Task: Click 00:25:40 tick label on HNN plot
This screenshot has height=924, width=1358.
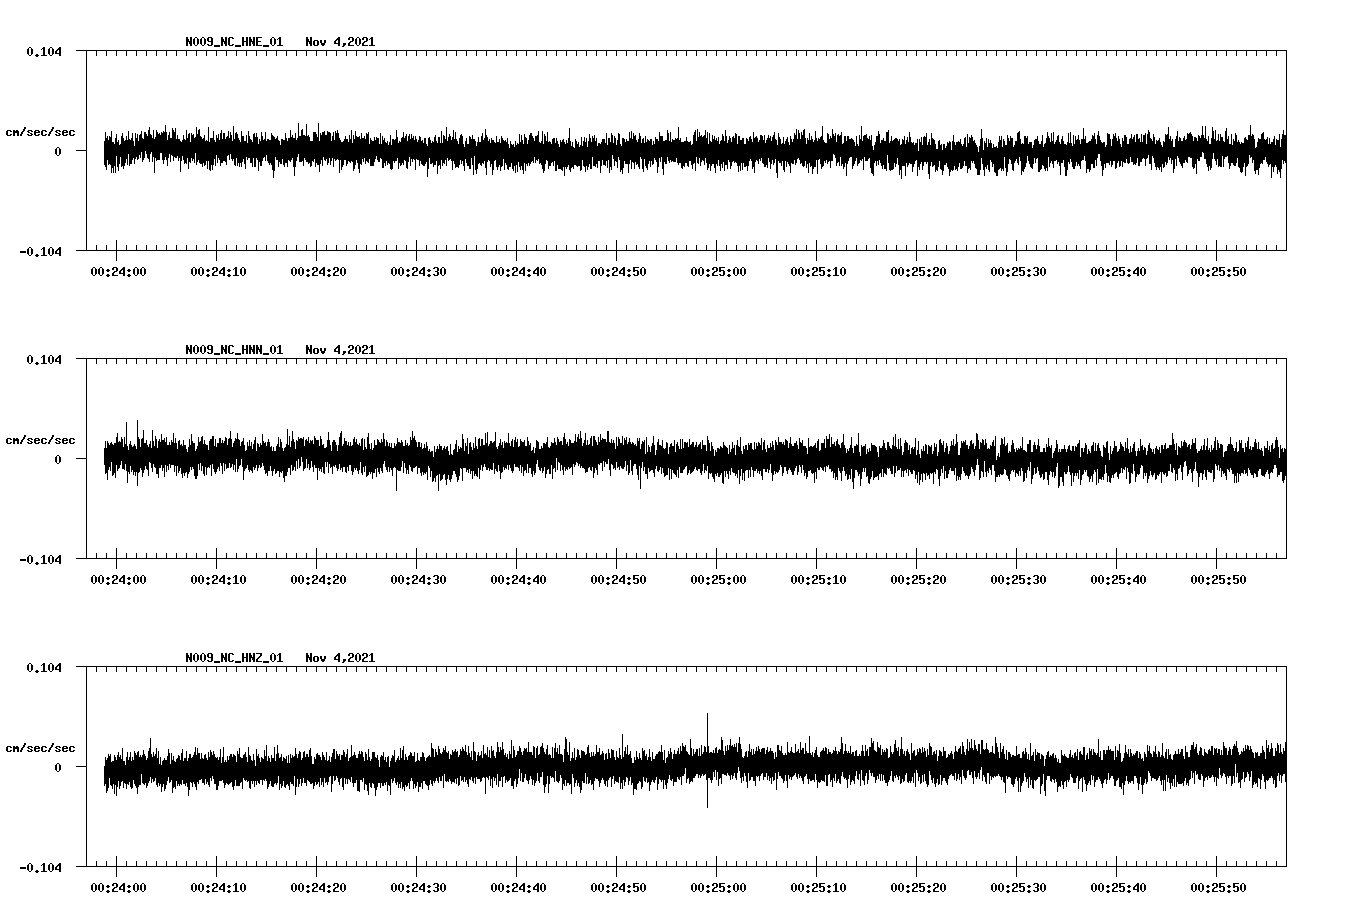Action: pyautogui.click(x=1118, y=580)
